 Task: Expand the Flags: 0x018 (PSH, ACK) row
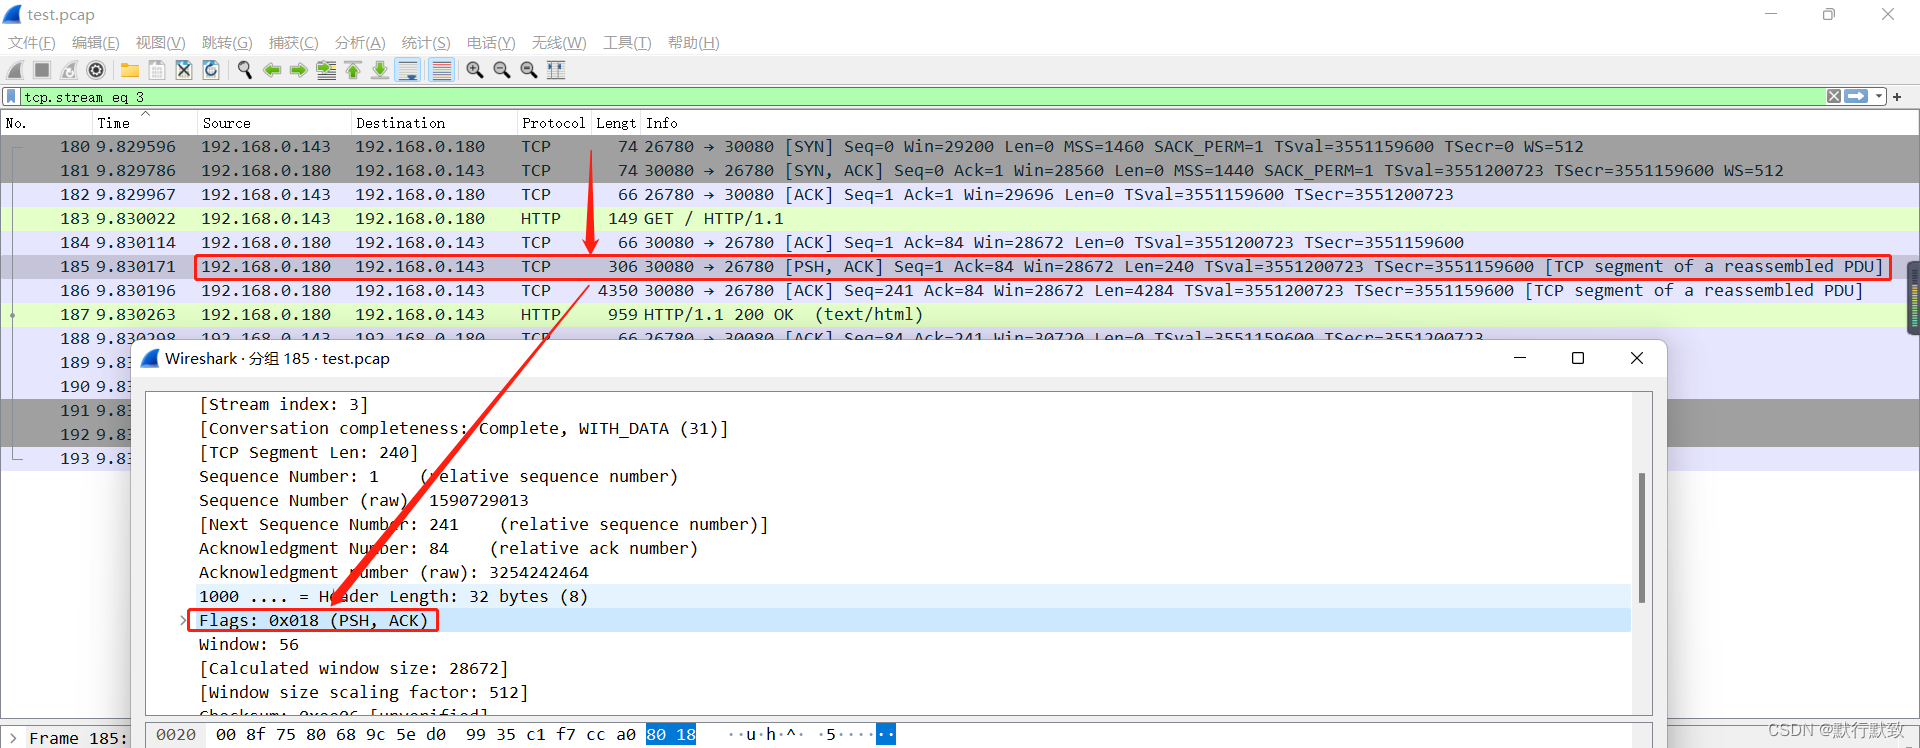click(x=183, y=621)
